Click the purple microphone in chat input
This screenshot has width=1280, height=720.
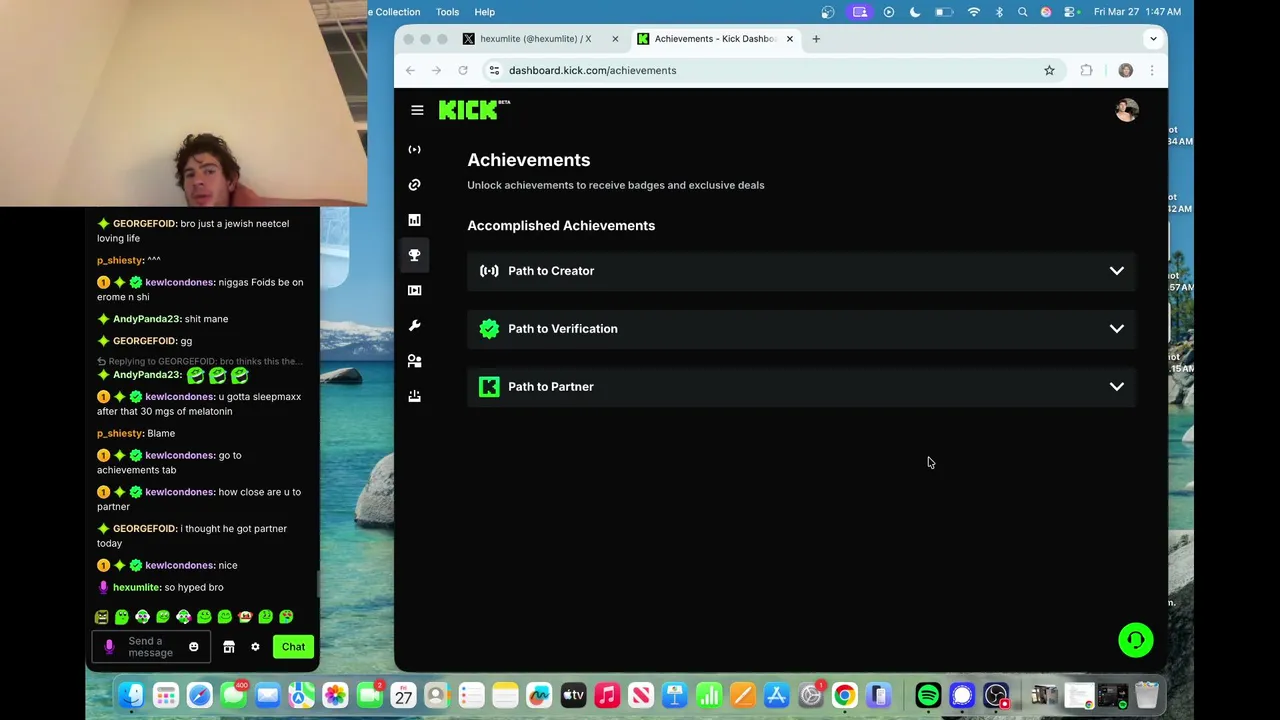[109, 647]
